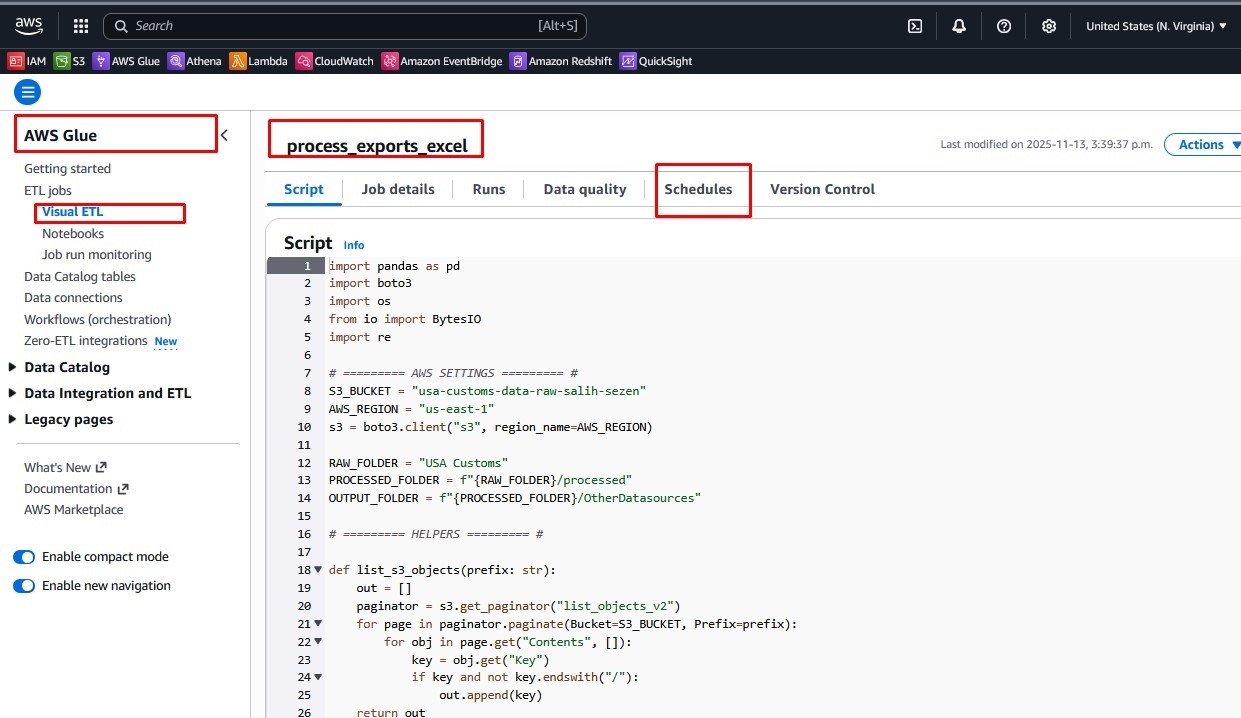
Task: Open the AWS services grid menu
Action: [x=81, y=26]
